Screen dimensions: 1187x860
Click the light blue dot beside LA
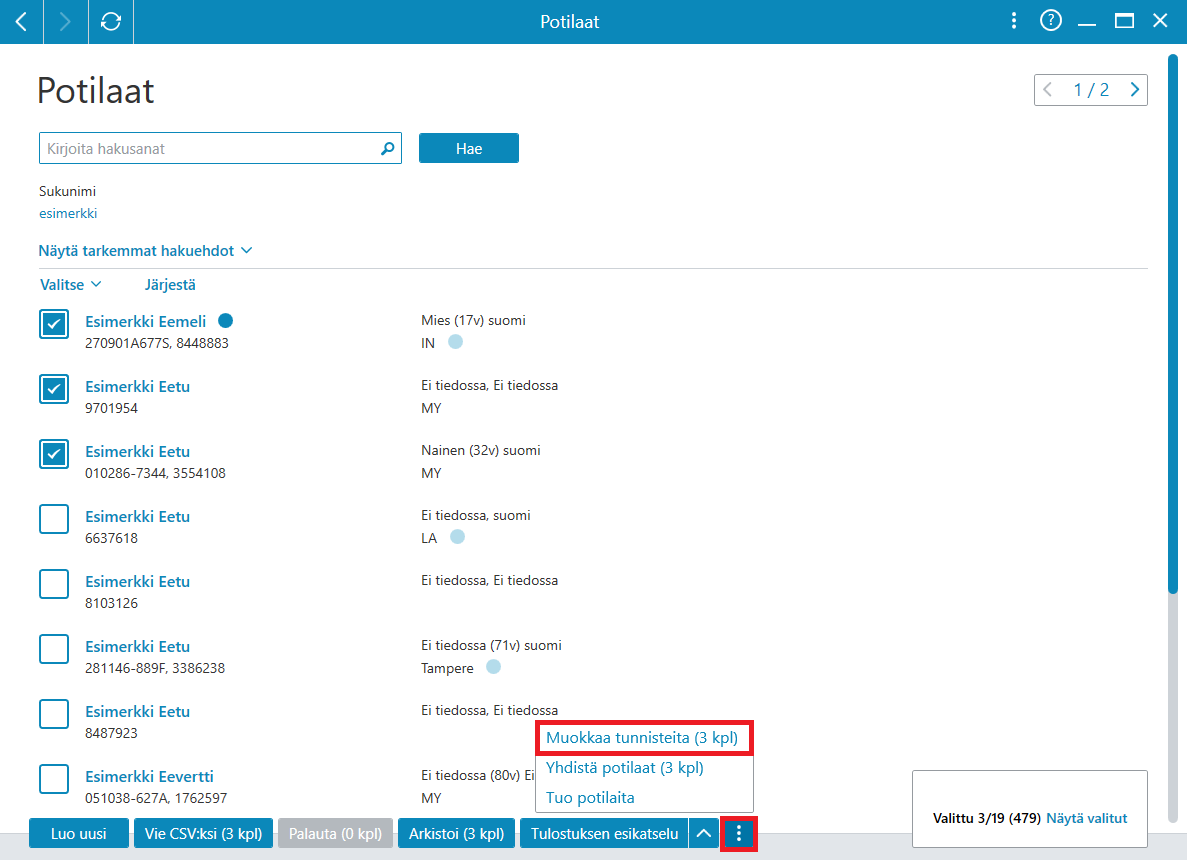(x=457, y=537)
